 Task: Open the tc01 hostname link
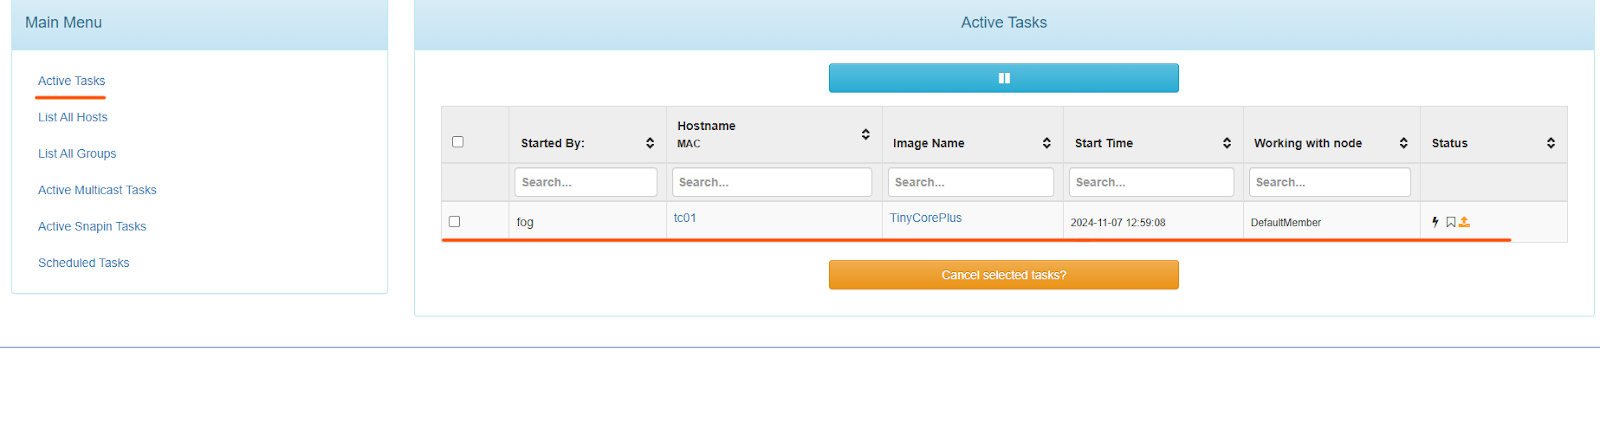(685, 218)
